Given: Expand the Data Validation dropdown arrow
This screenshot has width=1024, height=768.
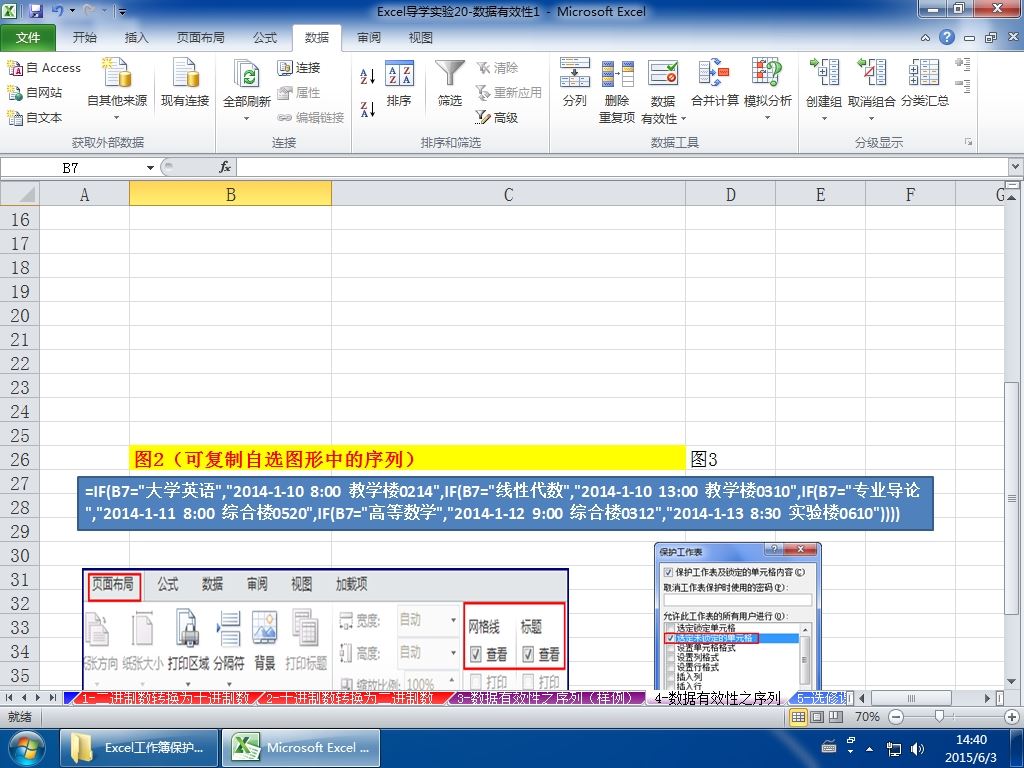Looking at the screenshot, I should pos(684,119).
